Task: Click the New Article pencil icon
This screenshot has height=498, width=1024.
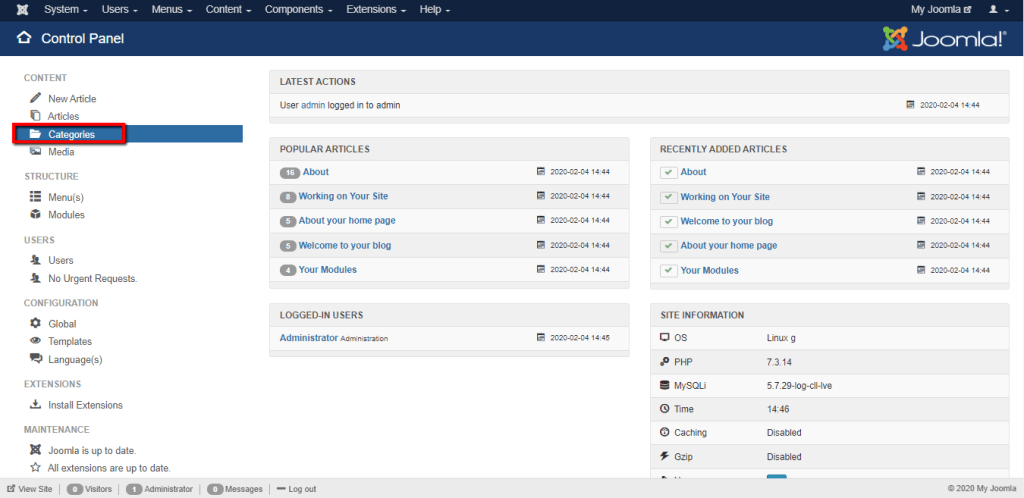Action: [35, 99]
